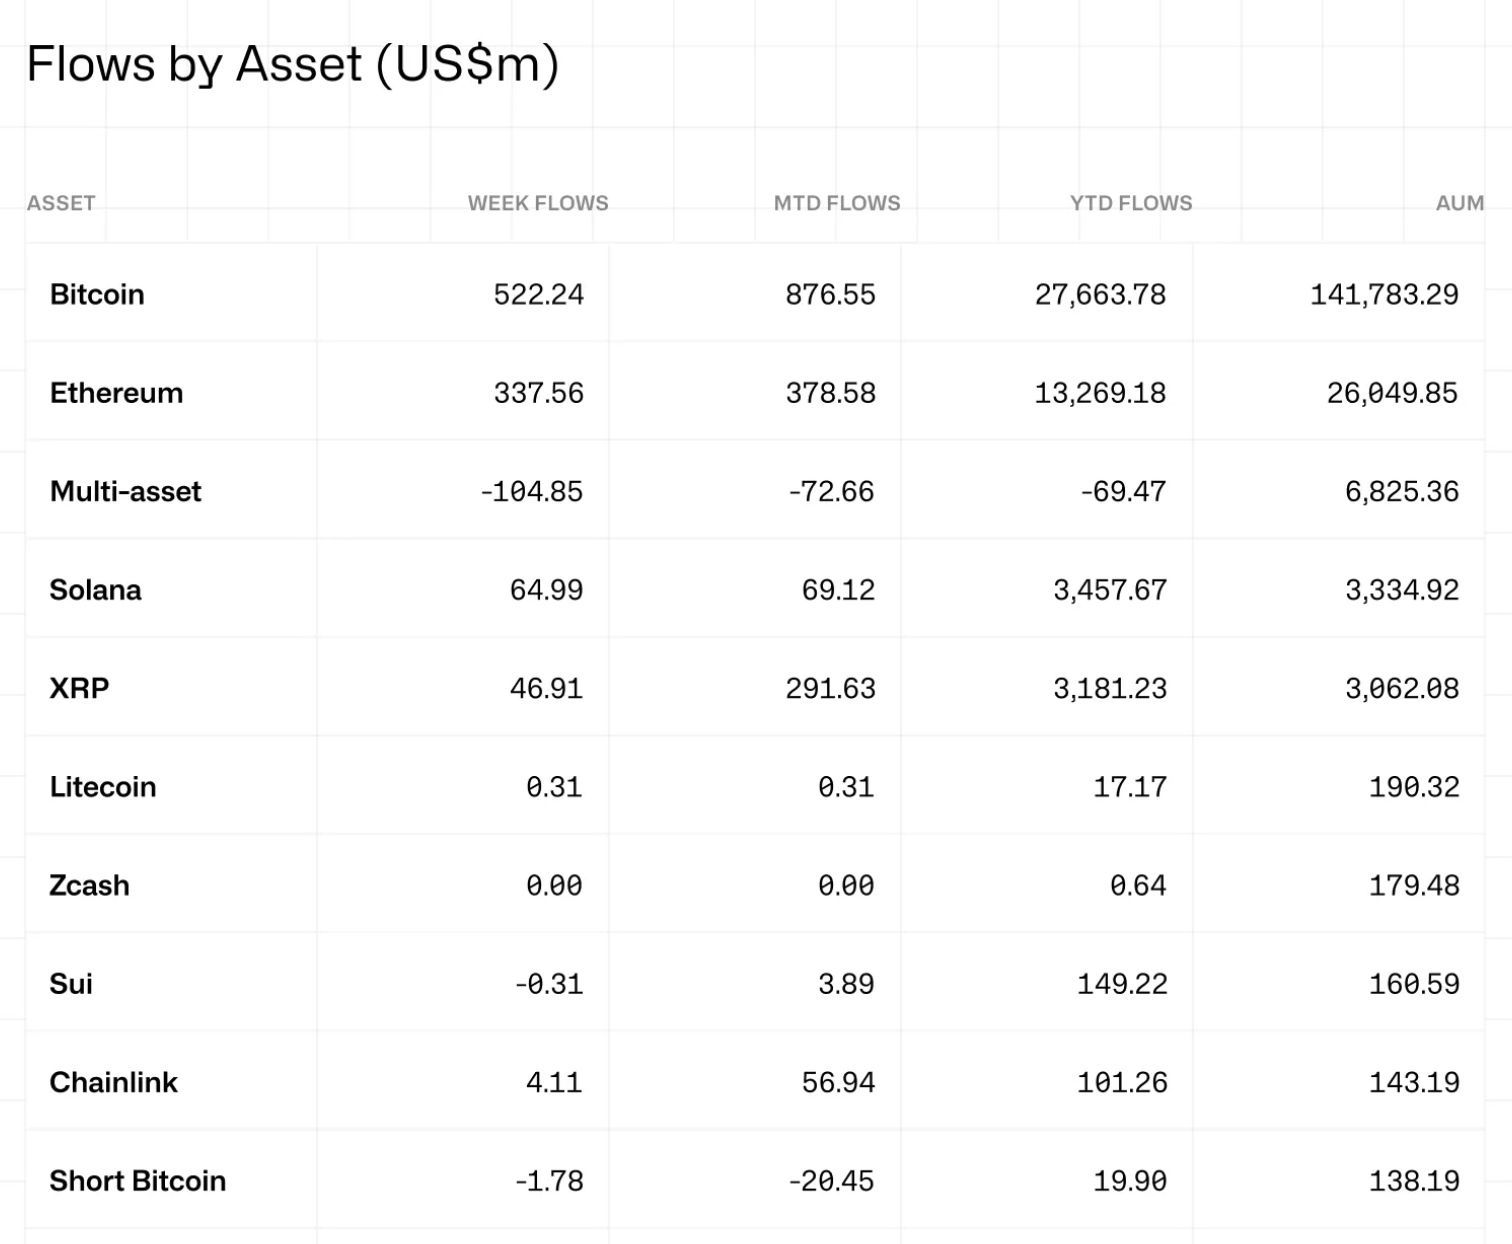Click XRP MTD flows value 291.63

click(x=830, y=688)
